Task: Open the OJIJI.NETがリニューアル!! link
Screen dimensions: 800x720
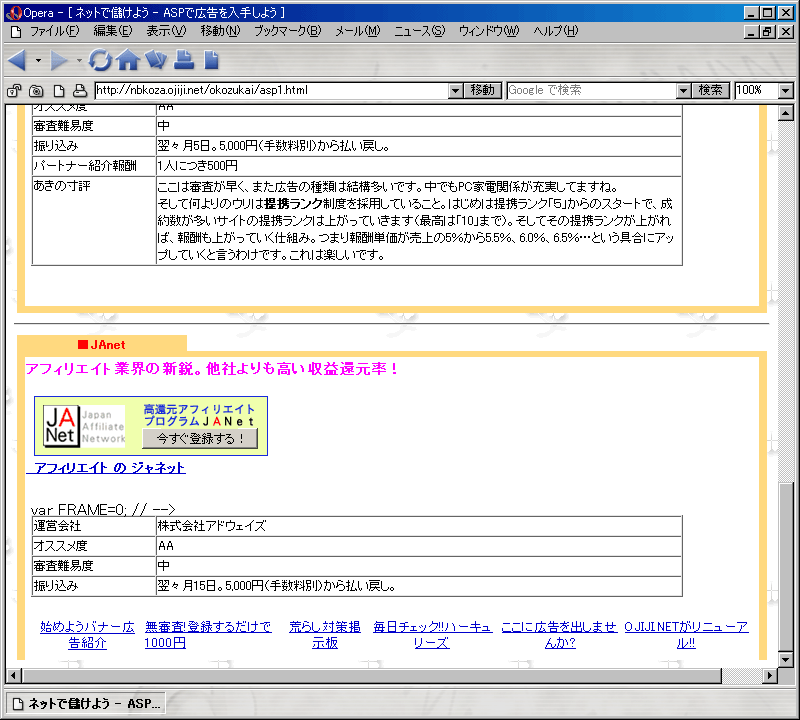Action: point(686,634)
